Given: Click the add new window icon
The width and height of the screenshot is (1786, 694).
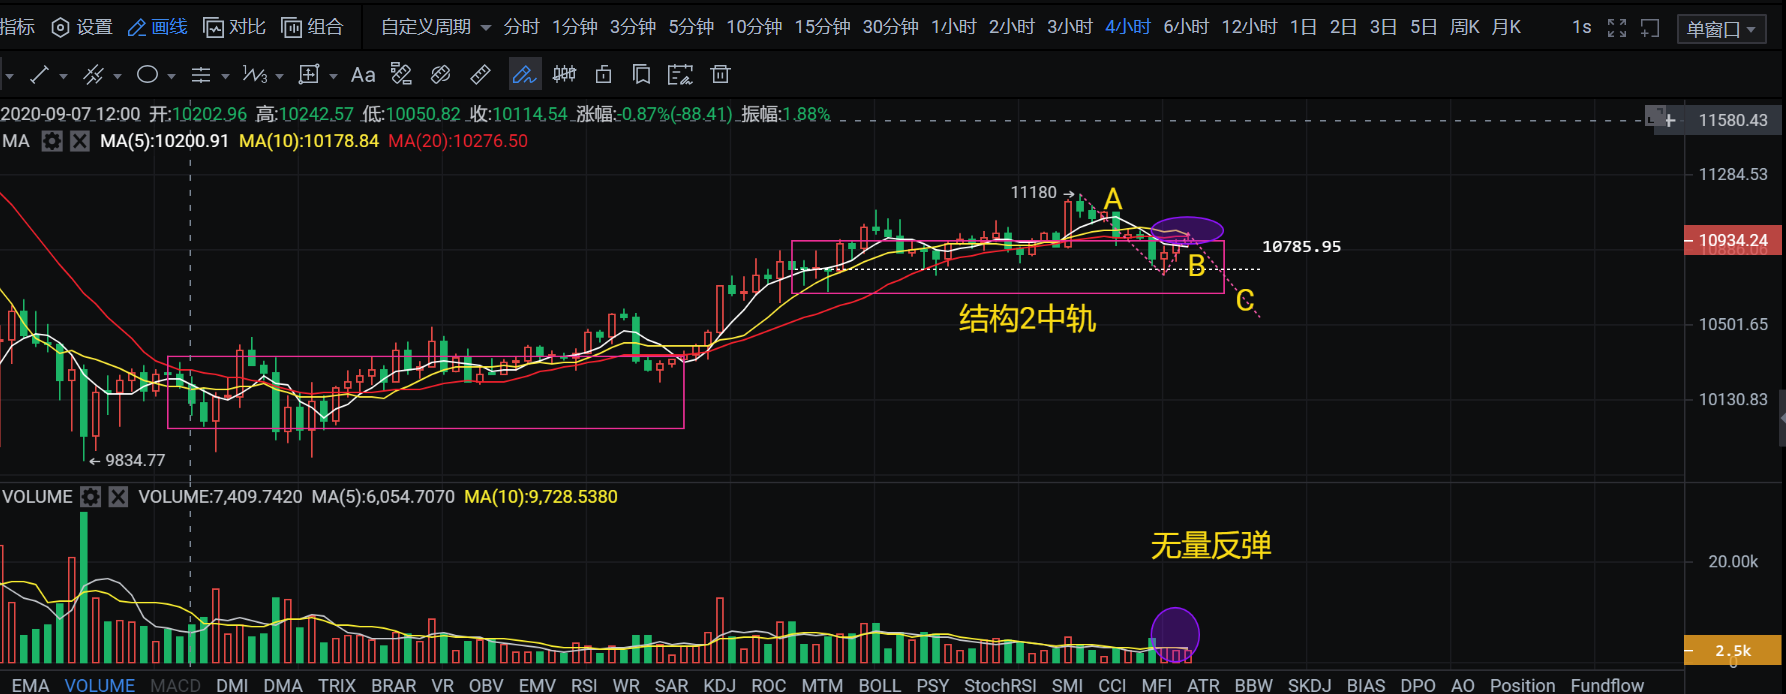Looking at the screenshot, I should 1650,28.
